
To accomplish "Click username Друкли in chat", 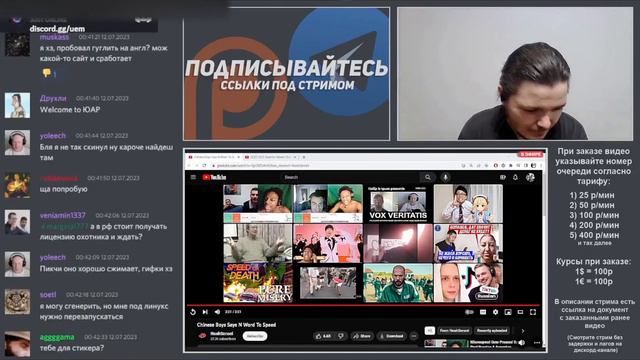I will tap(53, 98).
